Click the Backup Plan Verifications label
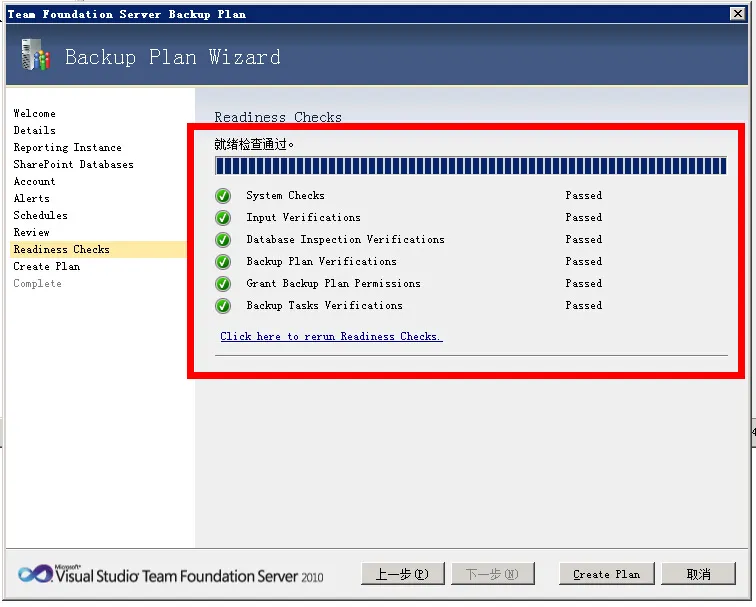 322,262
